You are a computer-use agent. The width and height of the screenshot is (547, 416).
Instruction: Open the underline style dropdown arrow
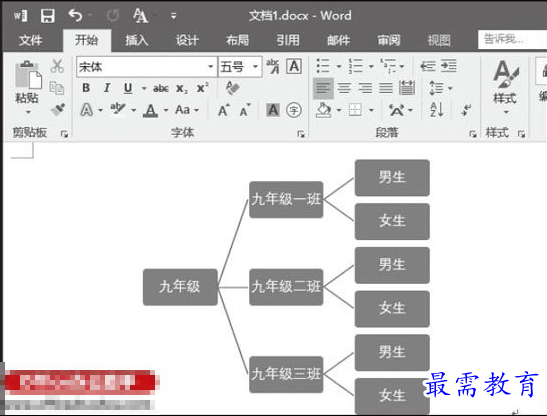144,89
